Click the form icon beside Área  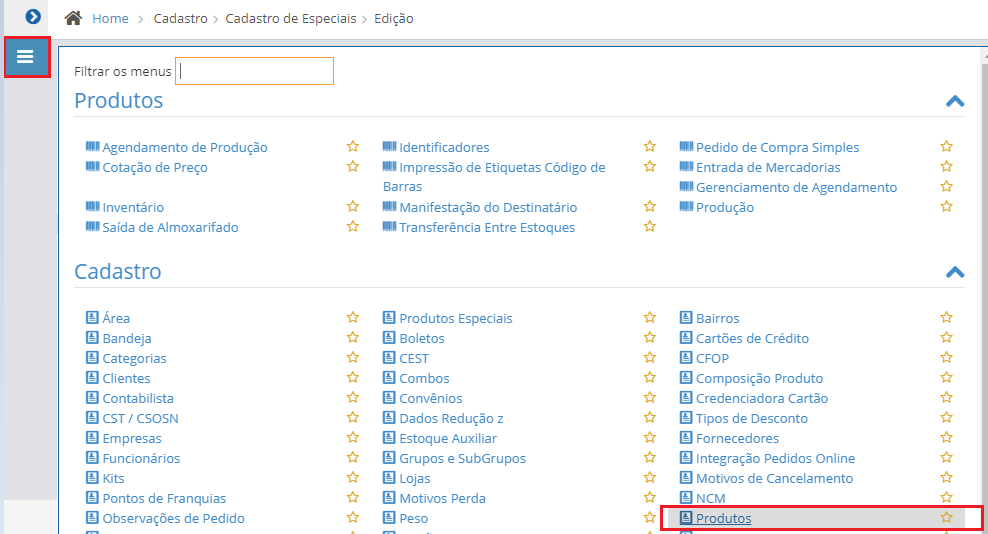point(92,317)
